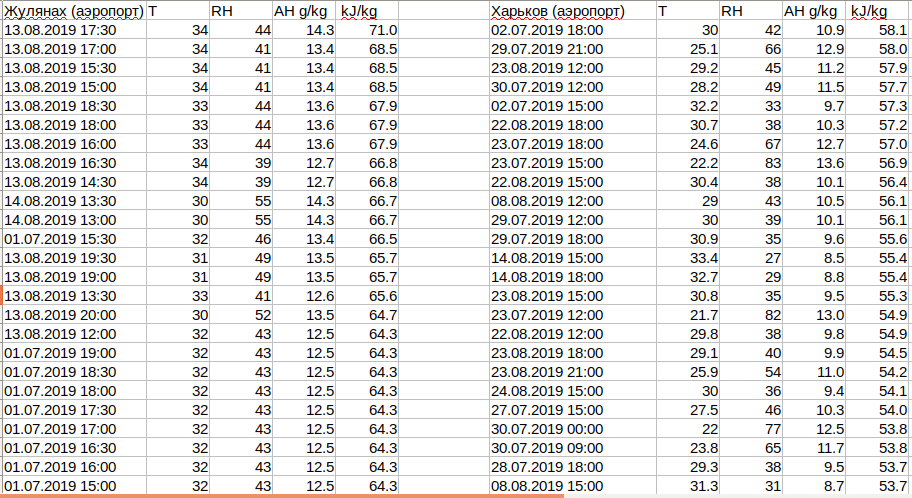
Task: Click Kharkiv date cell '23.07.2019 18:00'
Action: (573, 144)
